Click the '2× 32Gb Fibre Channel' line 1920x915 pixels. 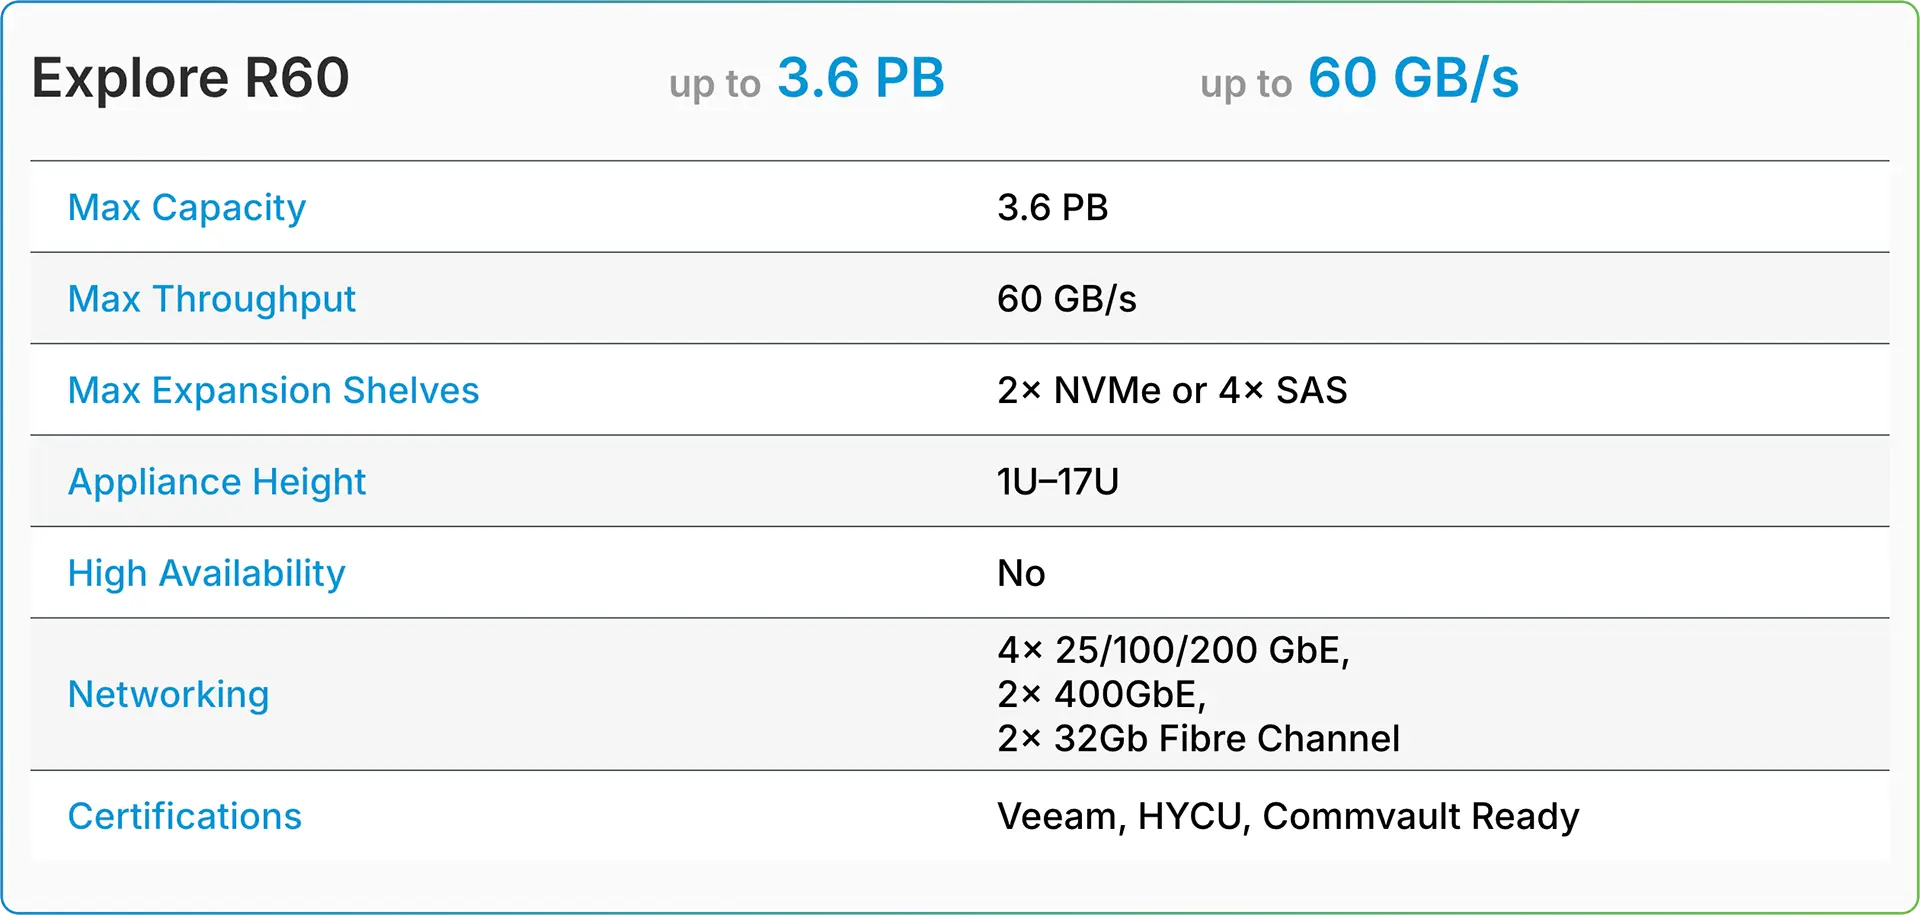1198,738
